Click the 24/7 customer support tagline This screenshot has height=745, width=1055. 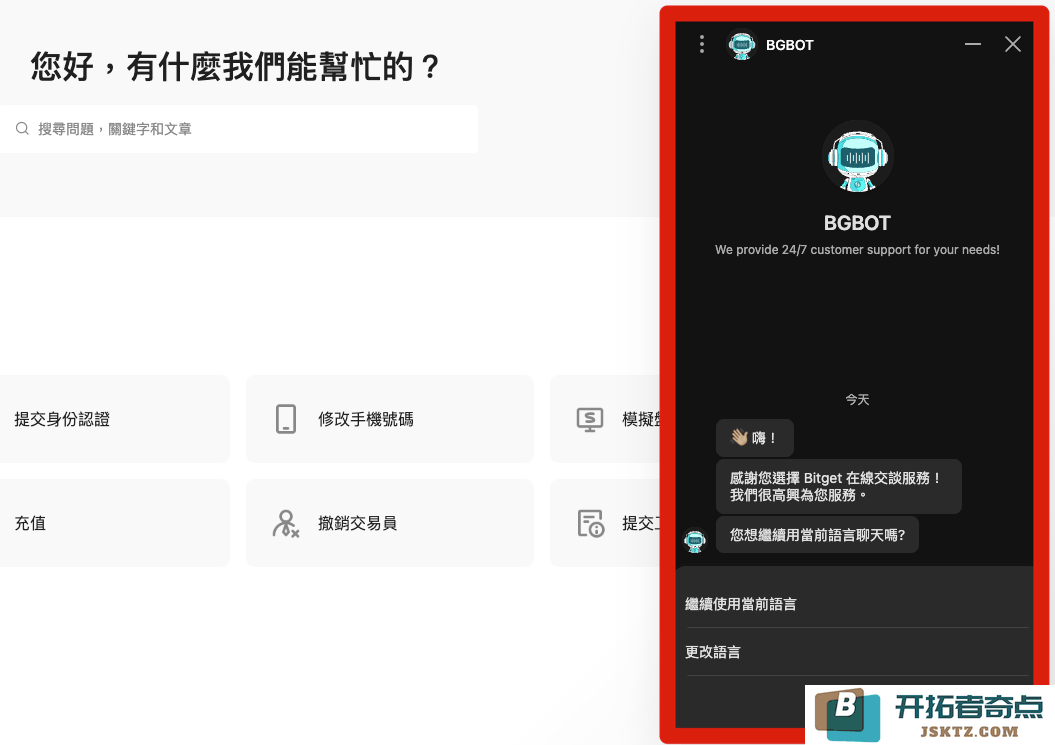(x=857, y=250)
